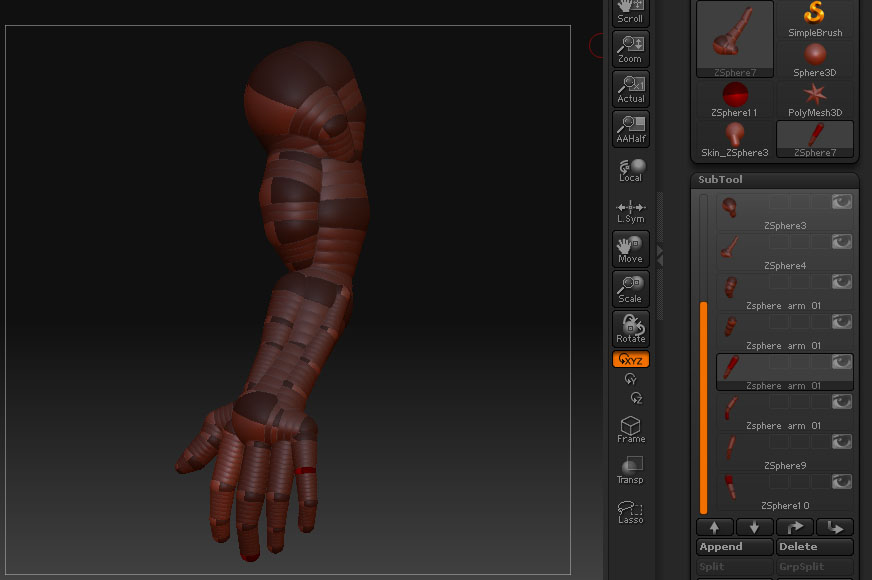The width and height of the screenshot is (872, 580).
Task: Toggle visibility of the ZSphere9 subtool
Action: tap(841, 441)
